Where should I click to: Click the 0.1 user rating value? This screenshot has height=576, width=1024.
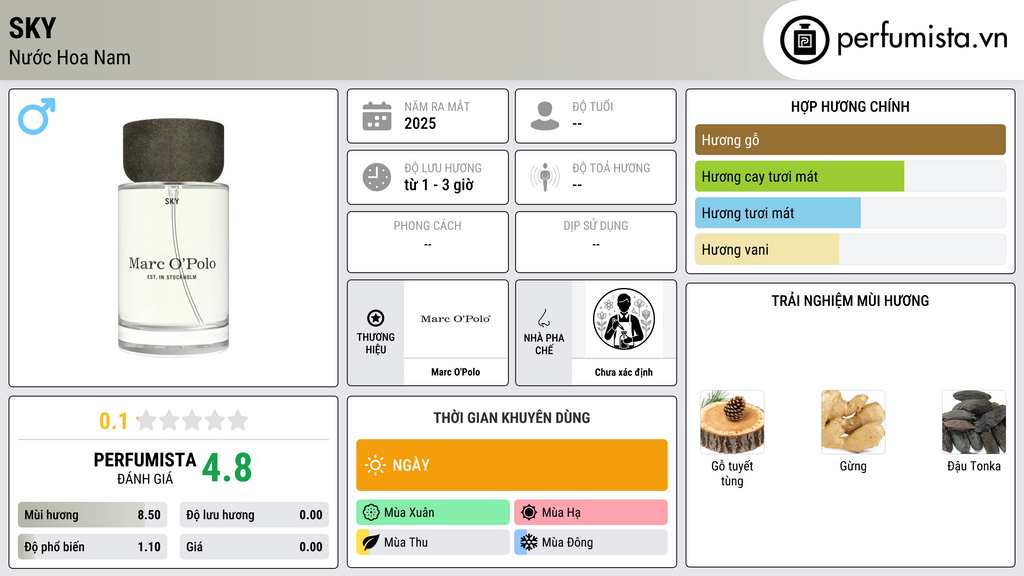click(114, 421)
